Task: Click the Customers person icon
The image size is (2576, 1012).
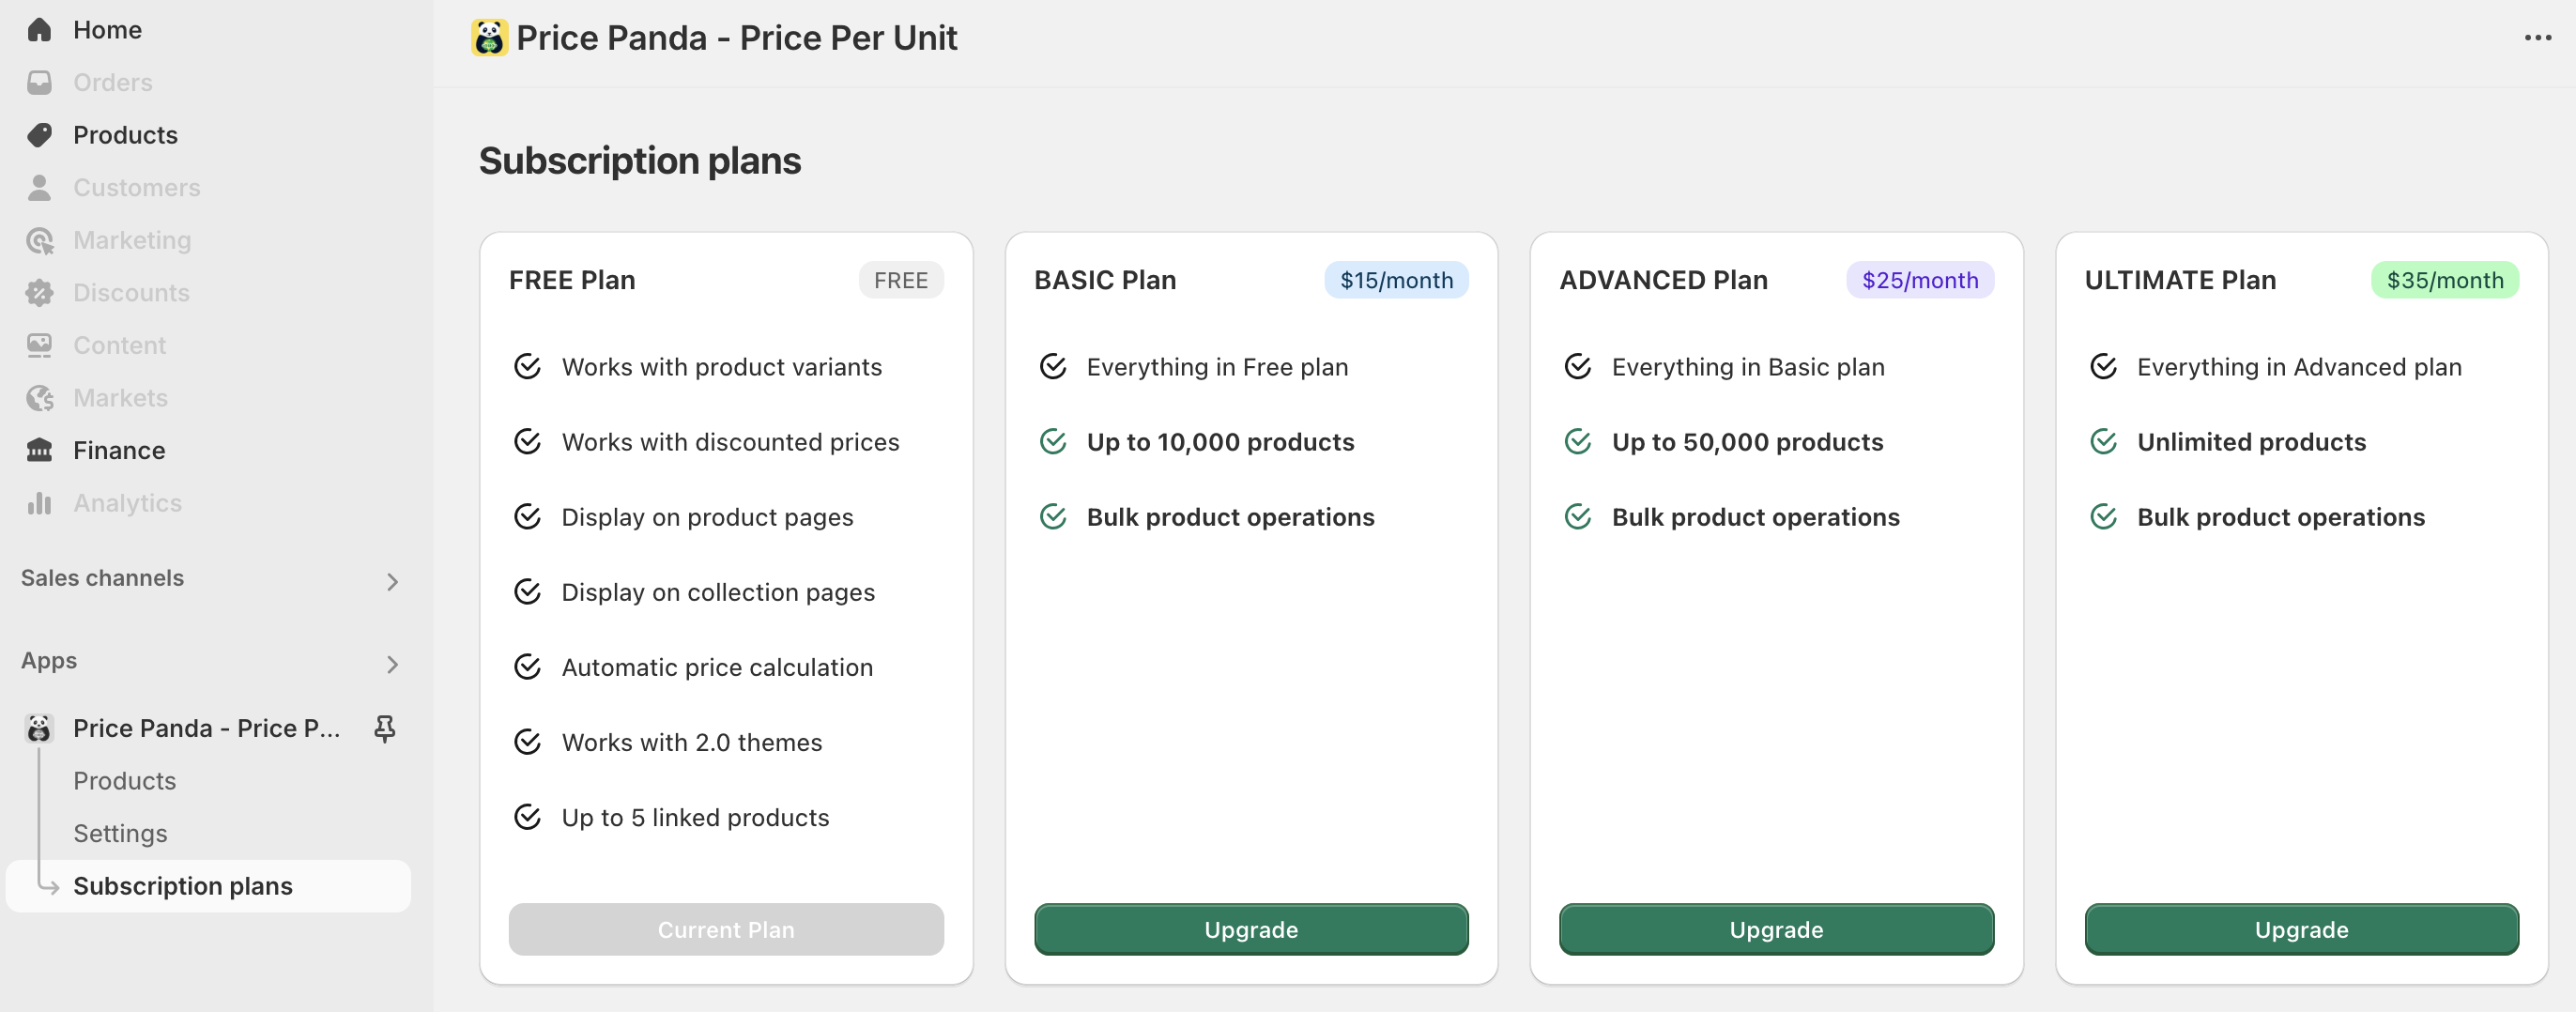Action: 39,188
